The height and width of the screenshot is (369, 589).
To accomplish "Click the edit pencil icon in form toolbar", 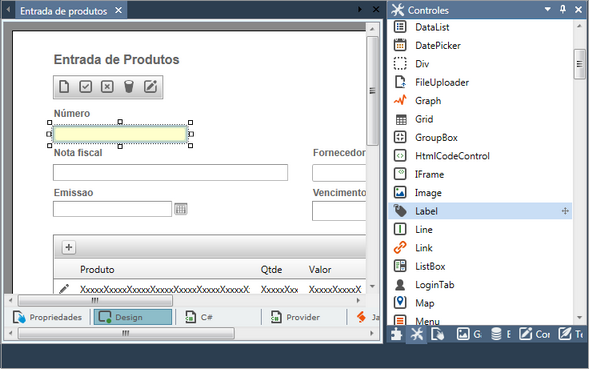I will tap(151, 86).
